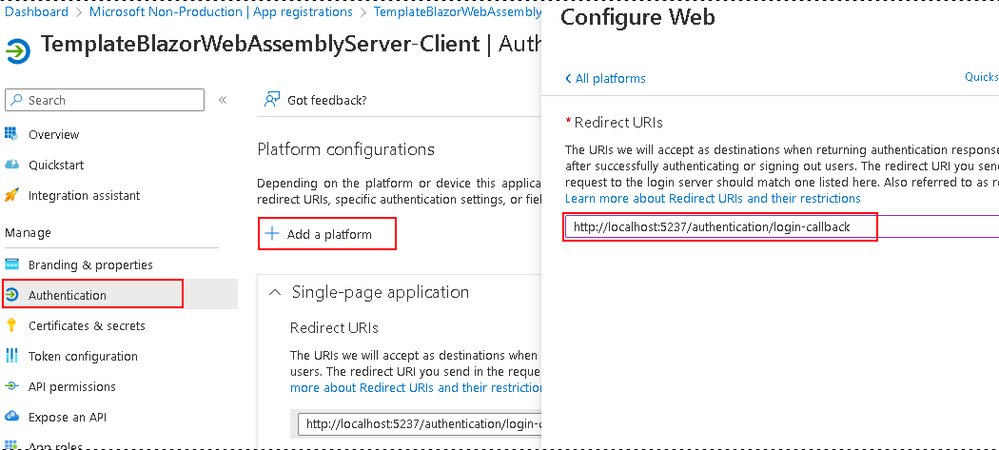The width and height of the screenshot is (999, 450).
Task: Click the Single-page application redirect URI field
Action: tap(419, 423)
